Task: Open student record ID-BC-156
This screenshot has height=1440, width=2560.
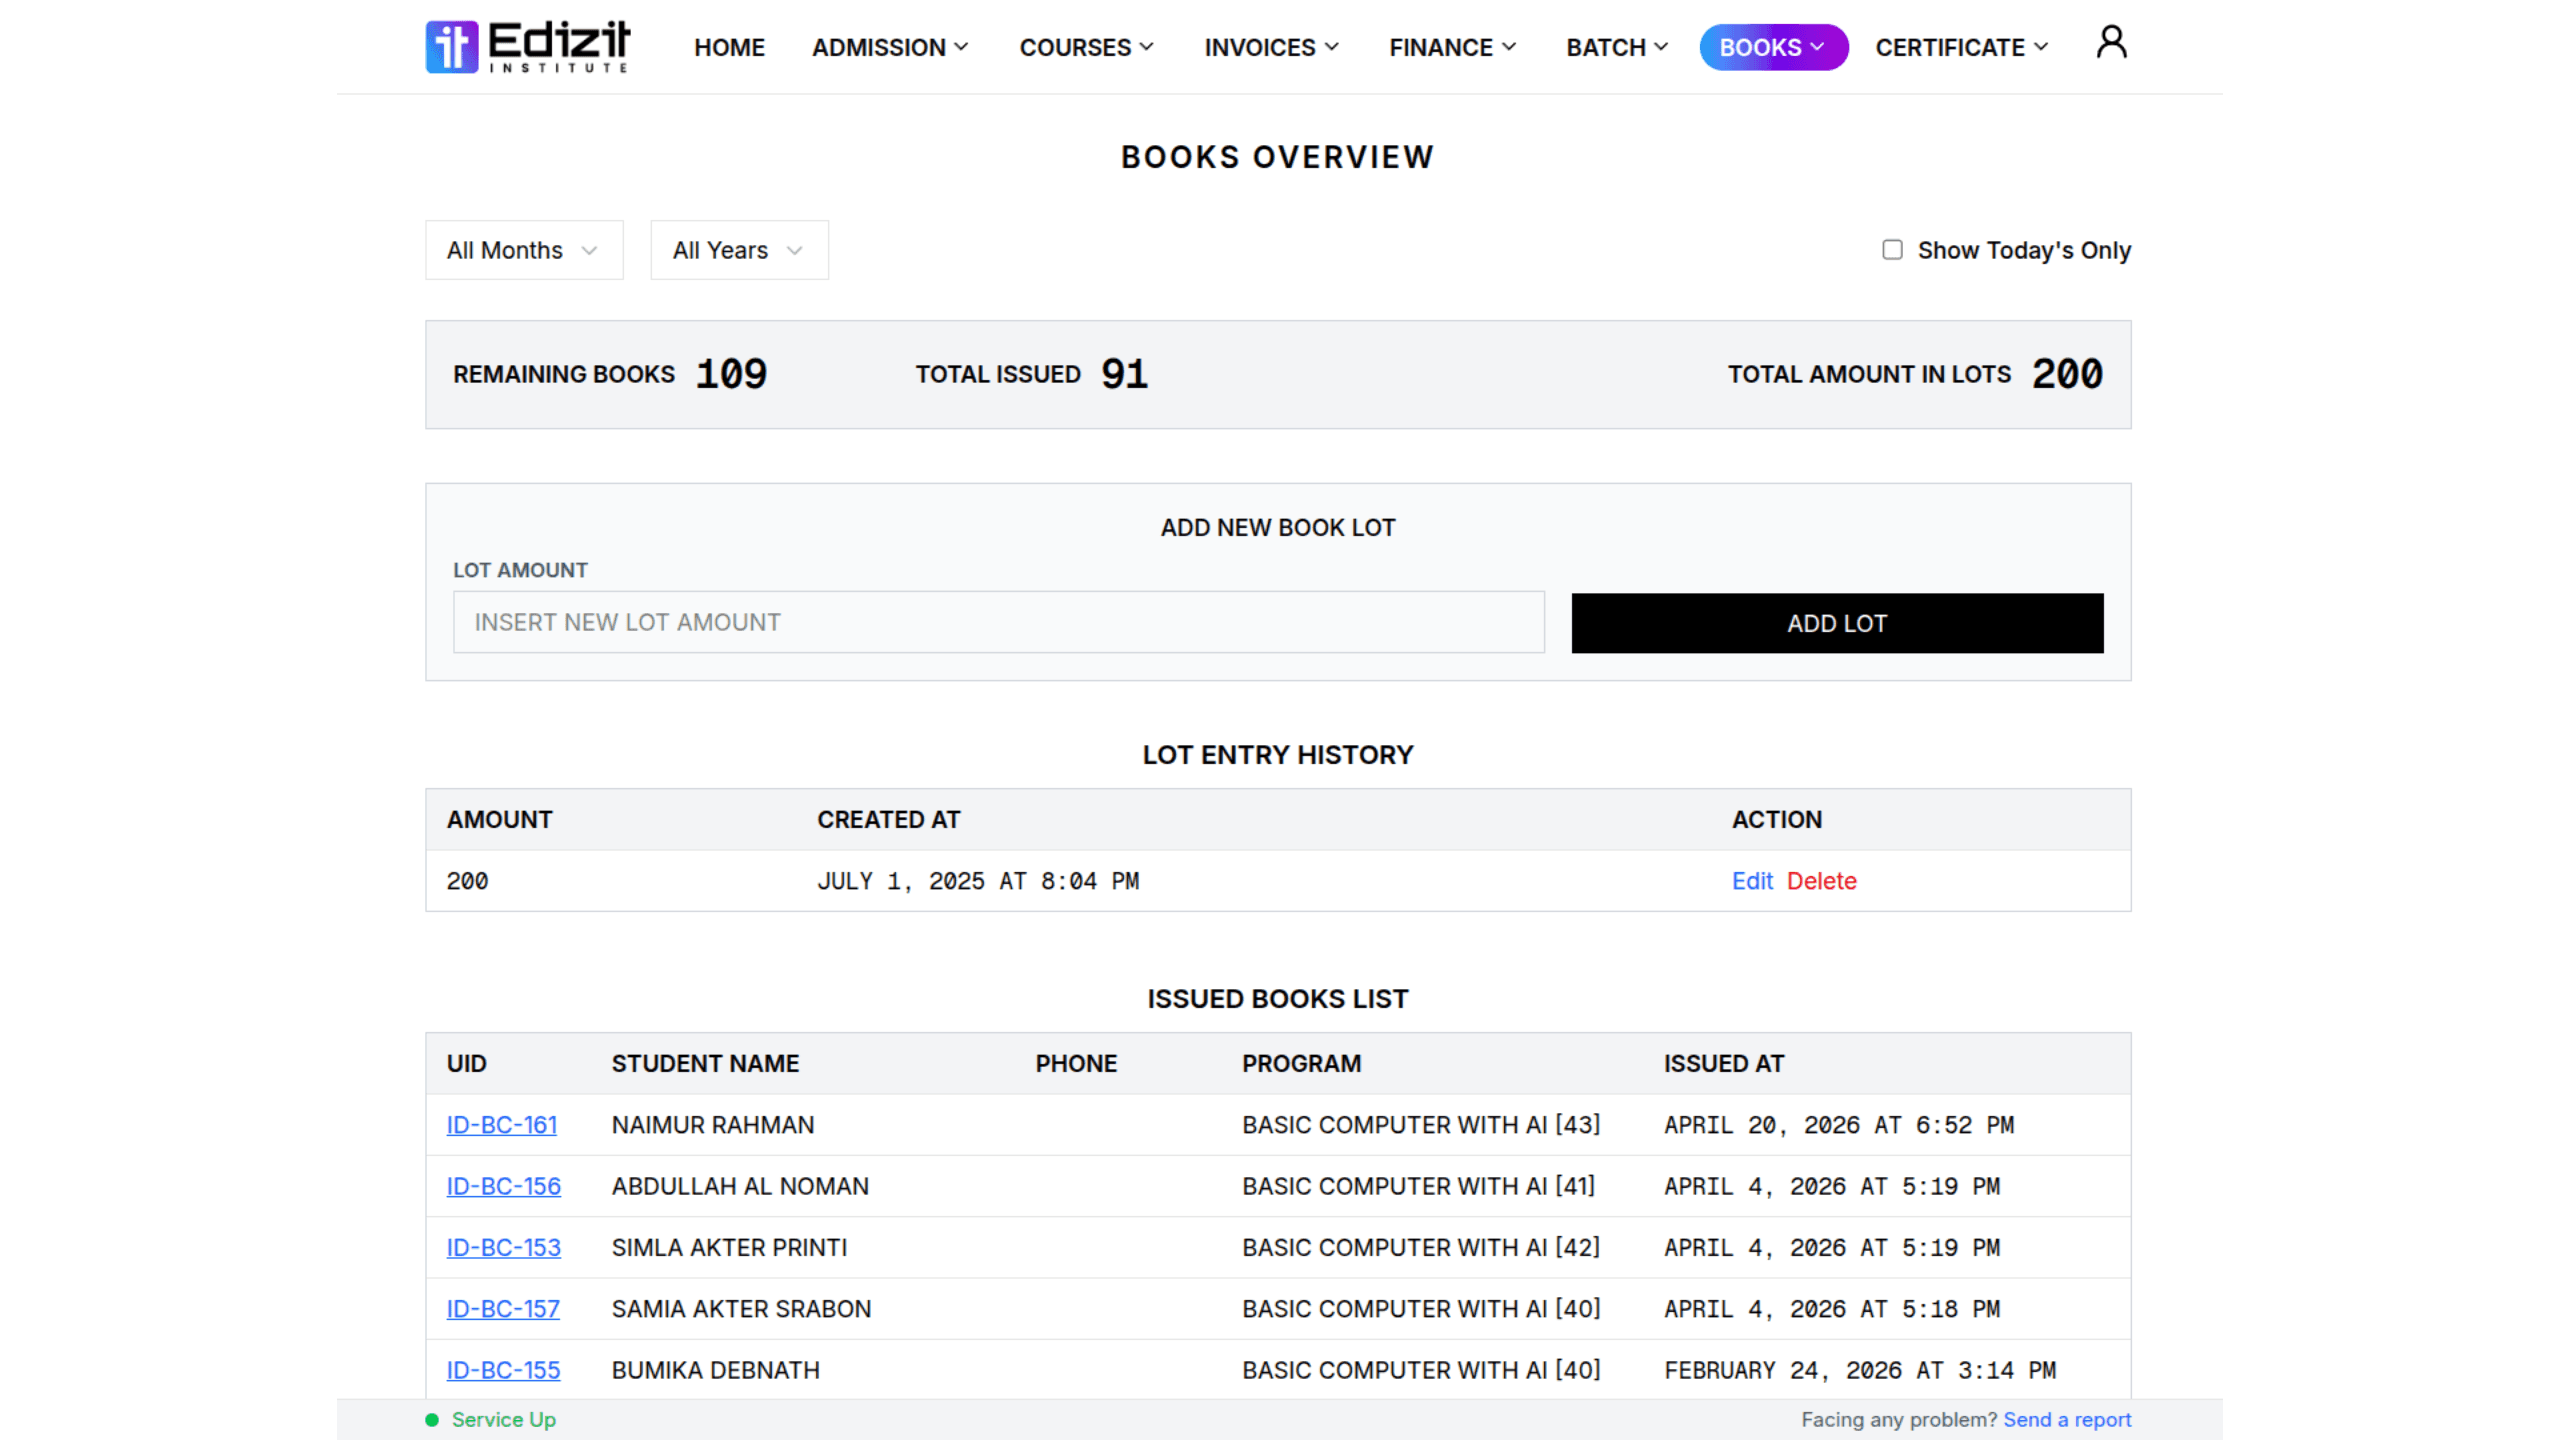Action: point(503,1186)
